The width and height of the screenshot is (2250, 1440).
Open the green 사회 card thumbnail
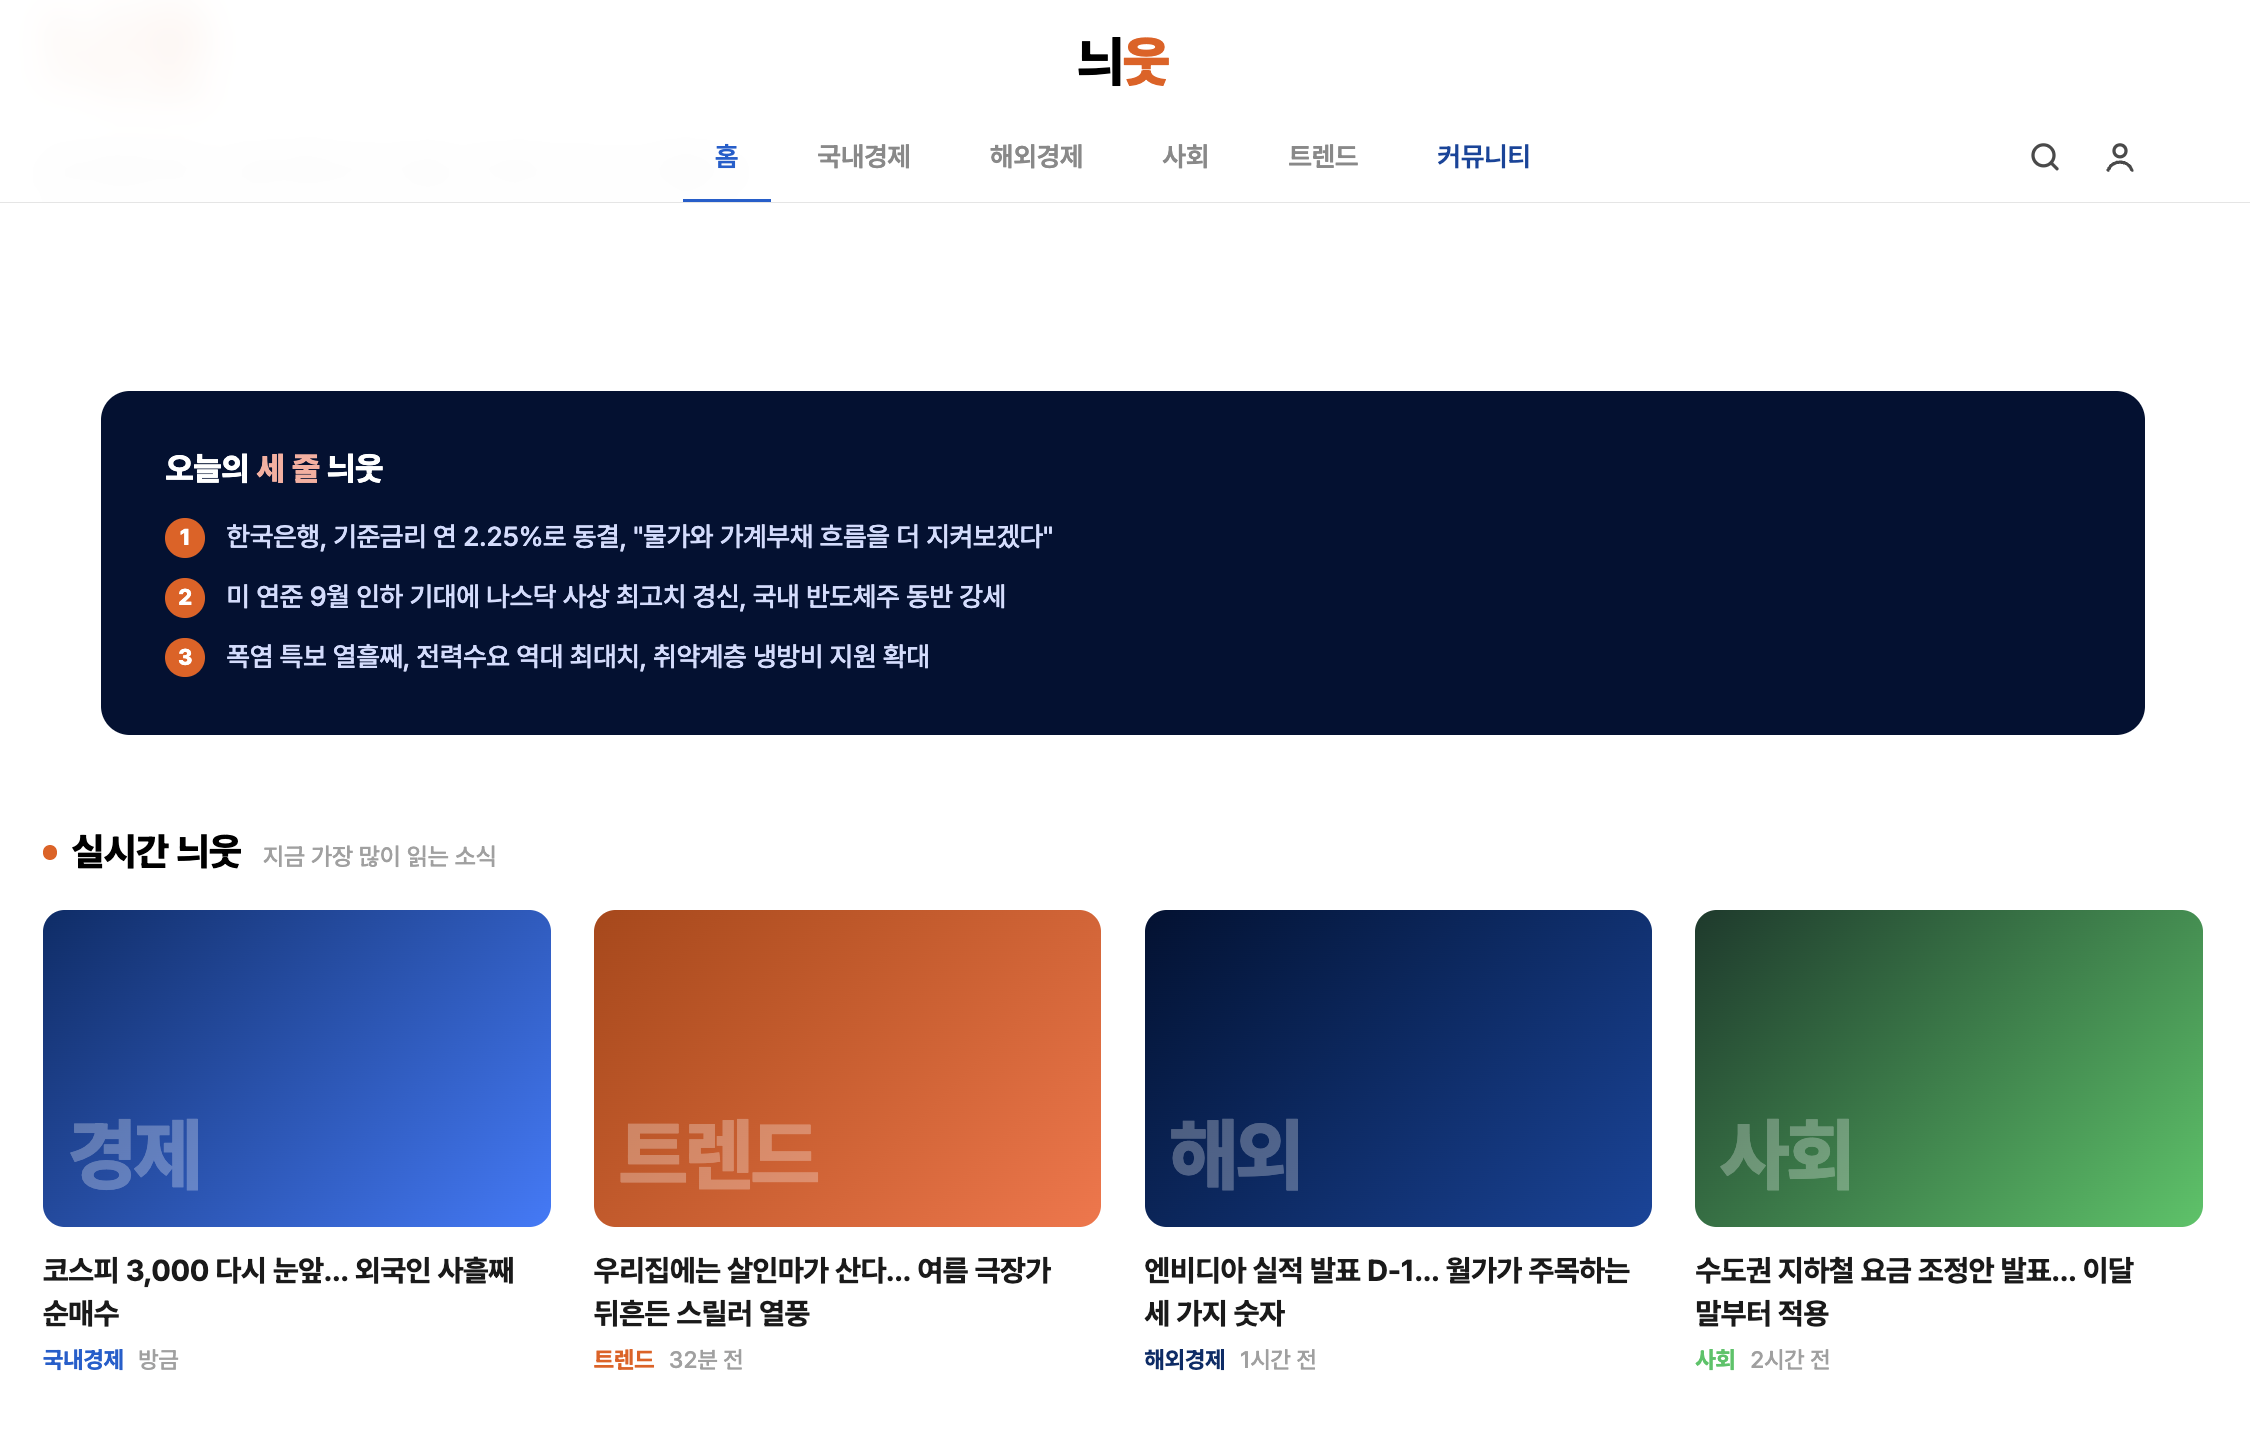[x=1949, y=1068]
